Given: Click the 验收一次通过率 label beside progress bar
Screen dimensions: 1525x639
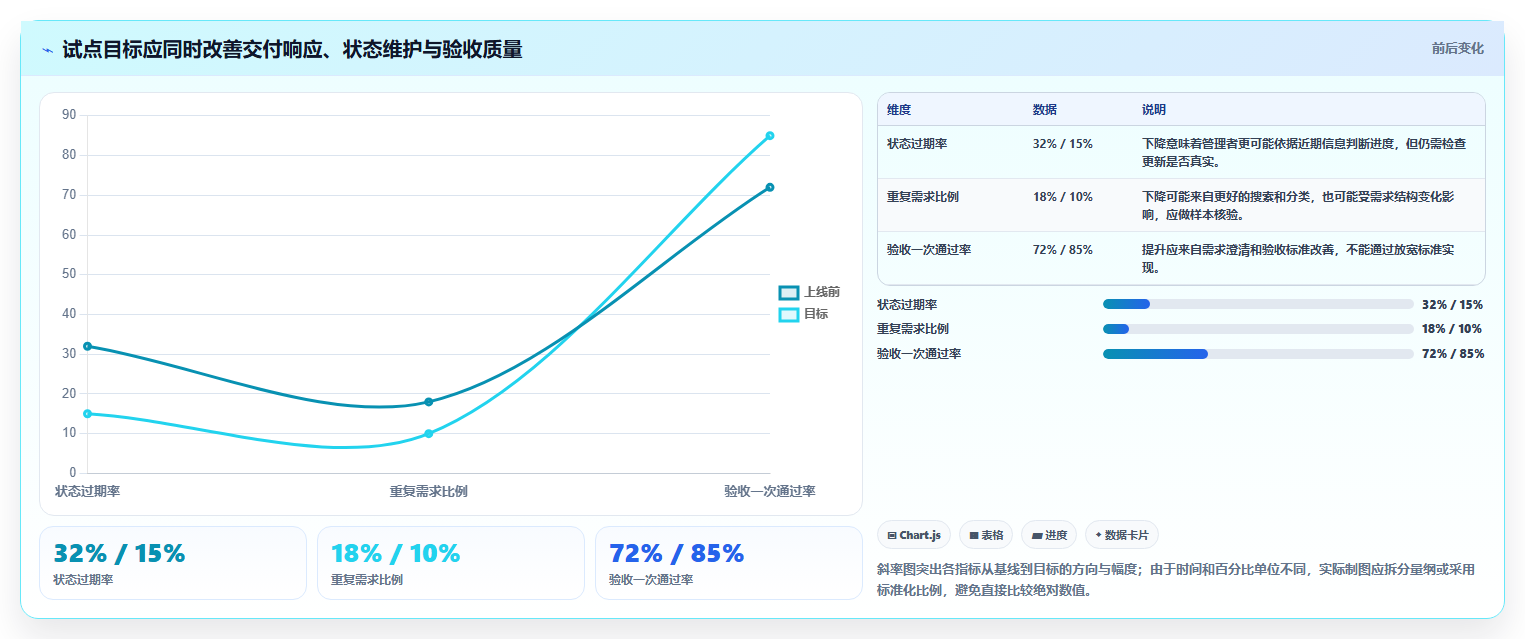Looking at the screenshot, I should [x=919, y=354].
